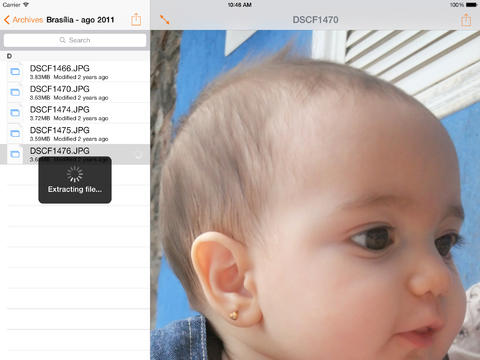This screenshot has width=480, height=360.
Task: Tap the Brasília - ago 2011 title
Action: 80,20
